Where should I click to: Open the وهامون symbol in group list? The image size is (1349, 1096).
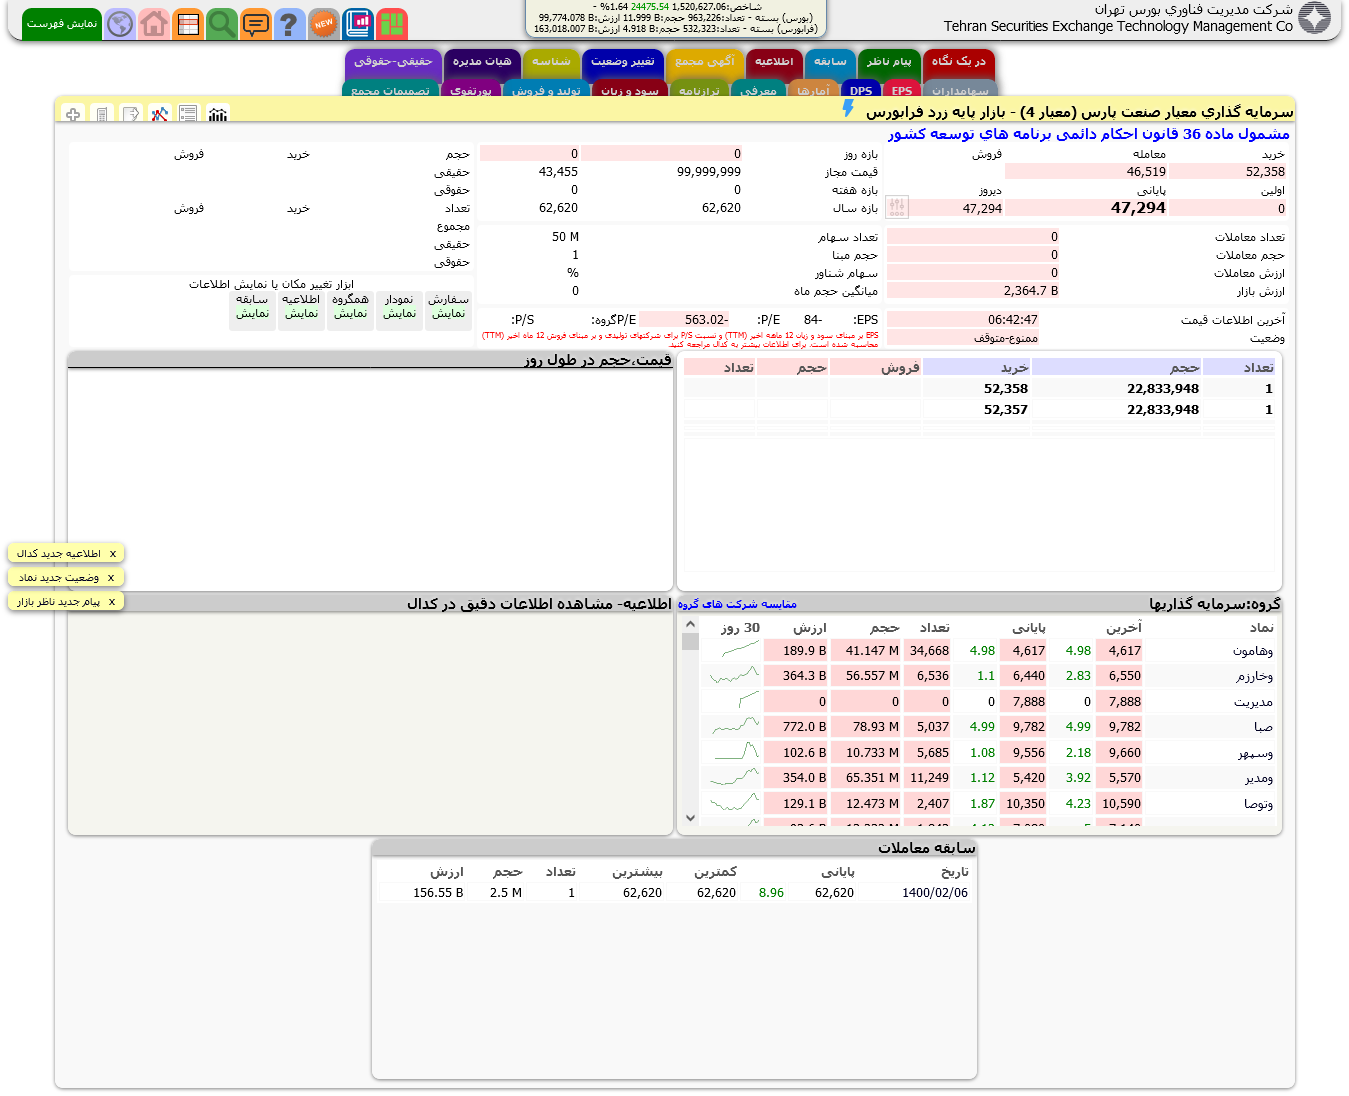[x=1253, y=651]
